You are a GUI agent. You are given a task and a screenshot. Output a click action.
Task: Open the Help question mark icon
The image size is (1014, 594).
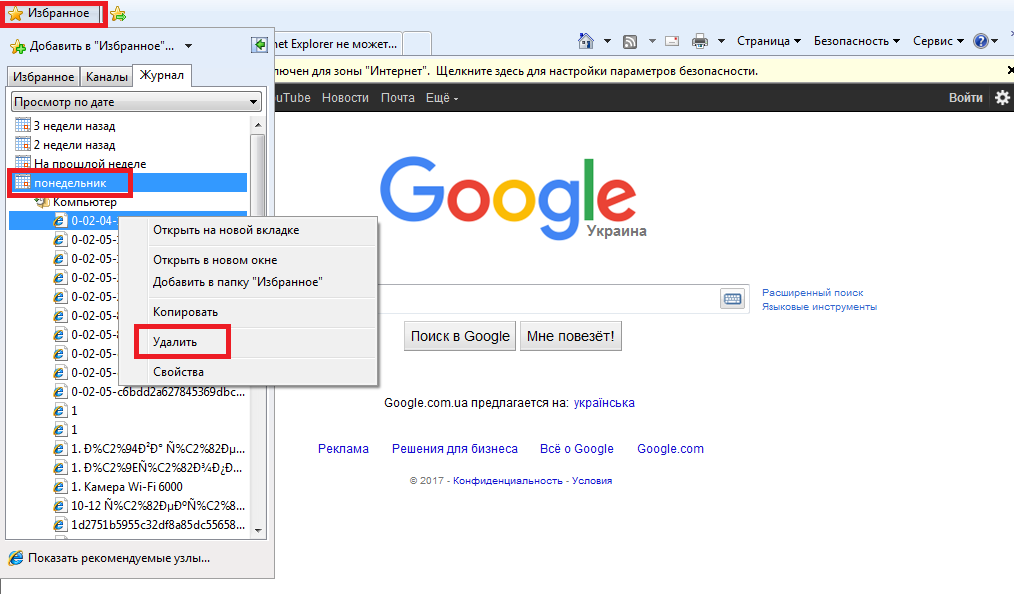click(x=980, y=41)
